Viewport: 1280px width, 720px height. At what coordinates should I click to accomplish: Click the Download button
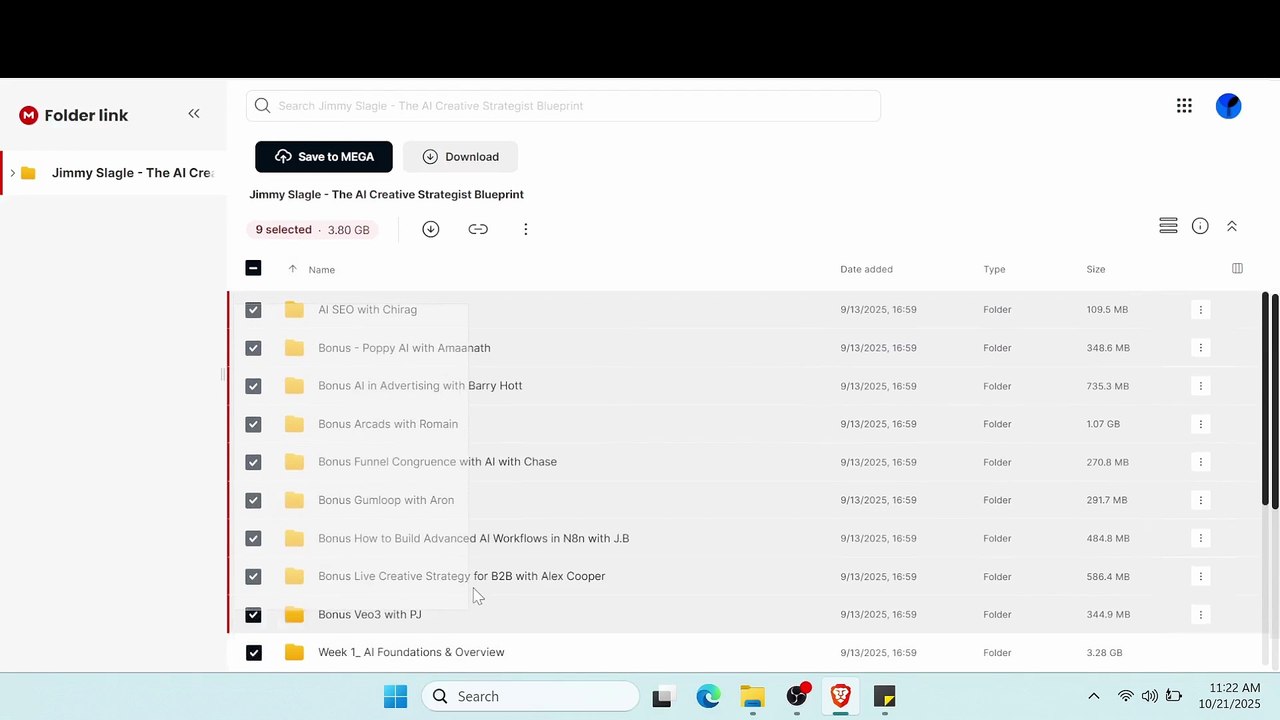coord(461,156)
